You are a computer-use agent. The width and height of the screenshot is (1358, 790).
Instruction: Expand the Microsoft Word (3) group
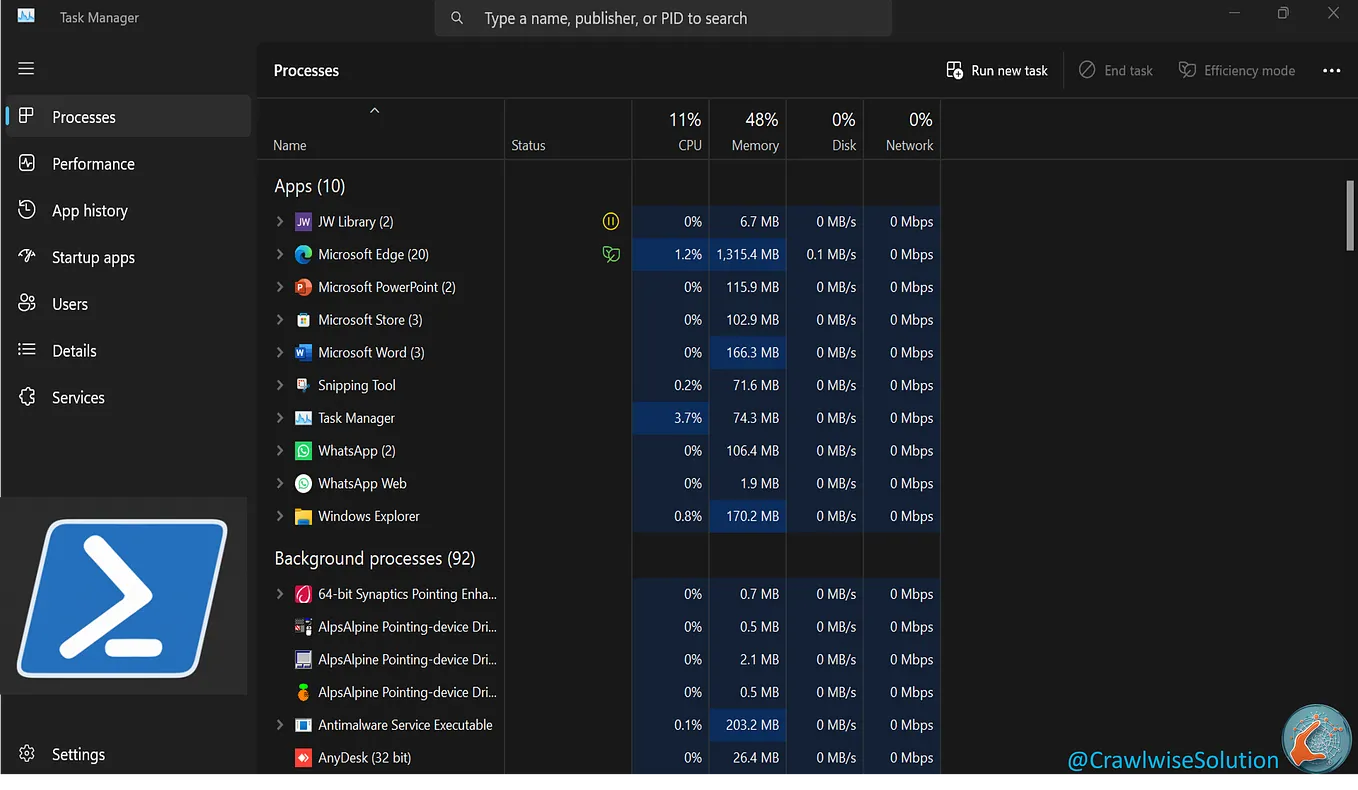click(280, 352)
